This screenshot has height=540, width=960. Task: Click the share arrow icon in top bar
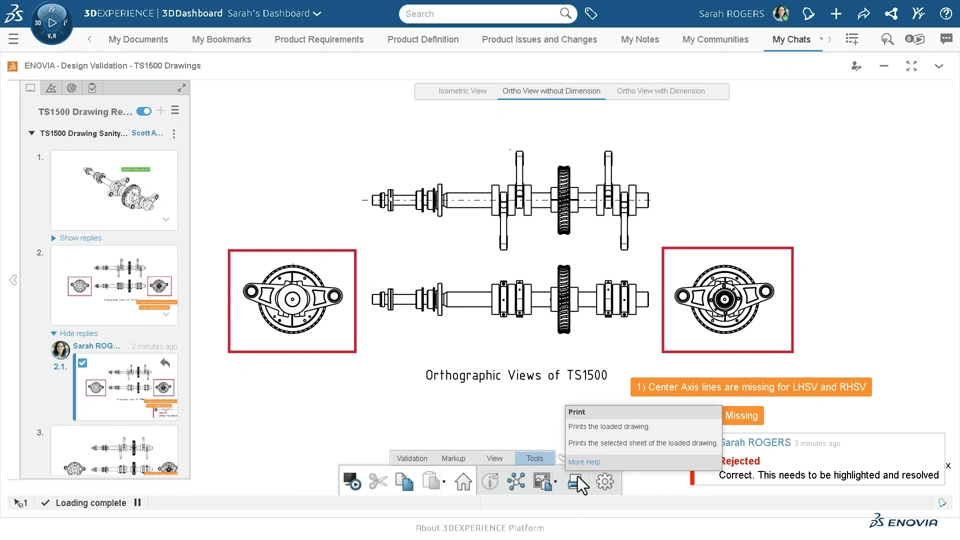click(x=863, y=13)
